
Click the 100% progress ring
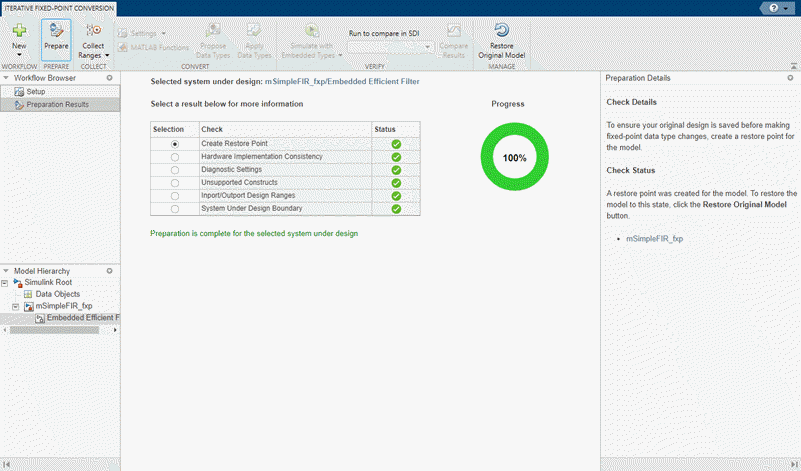[x=514, y=157]
